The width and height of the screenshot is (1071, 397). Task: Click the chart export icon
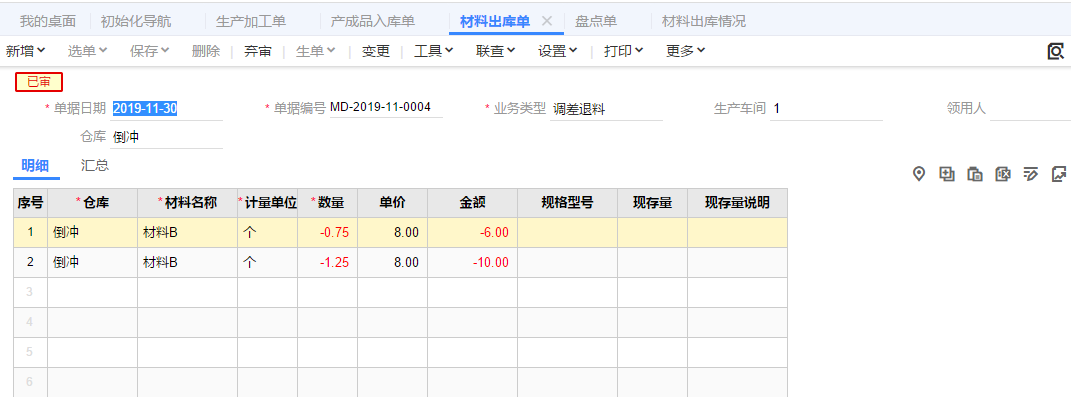click(x=1059, y=174)
